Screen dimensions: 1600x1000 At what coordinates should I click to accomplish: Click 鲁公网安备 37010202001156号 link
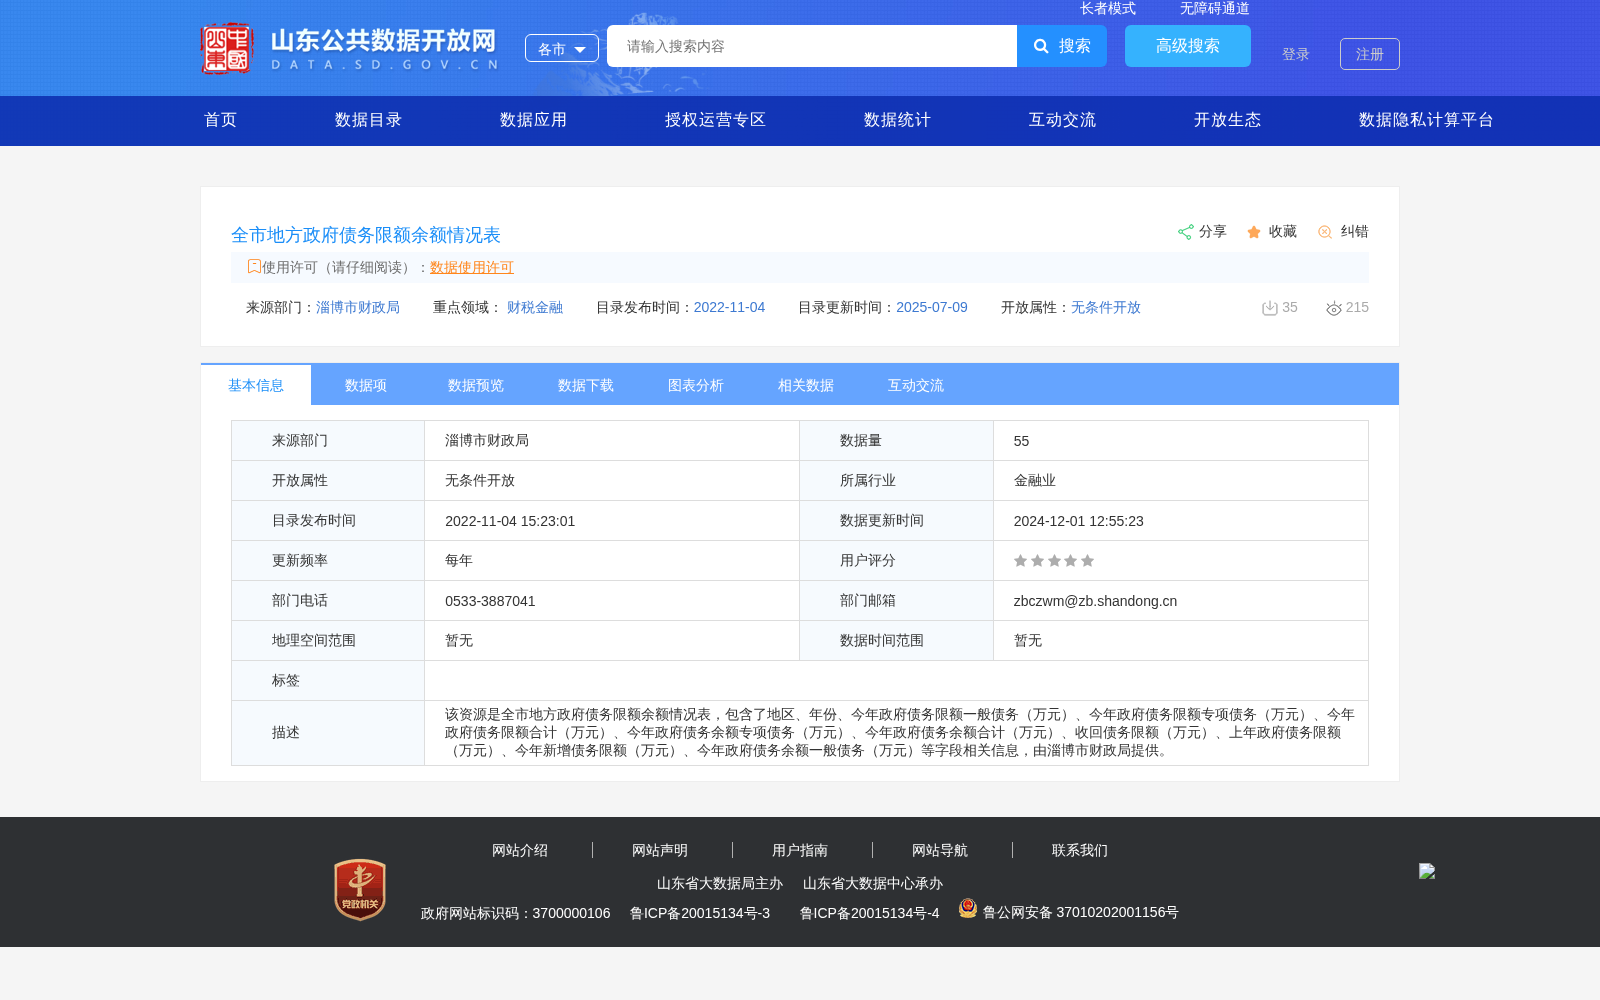(1081, 912)
